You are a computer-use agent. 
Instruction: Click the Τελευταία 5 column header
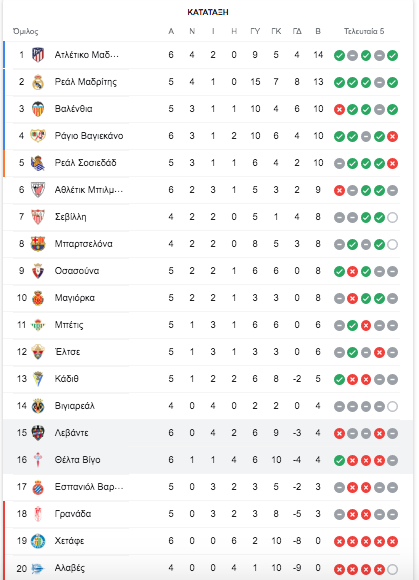(x=364, y=31)
